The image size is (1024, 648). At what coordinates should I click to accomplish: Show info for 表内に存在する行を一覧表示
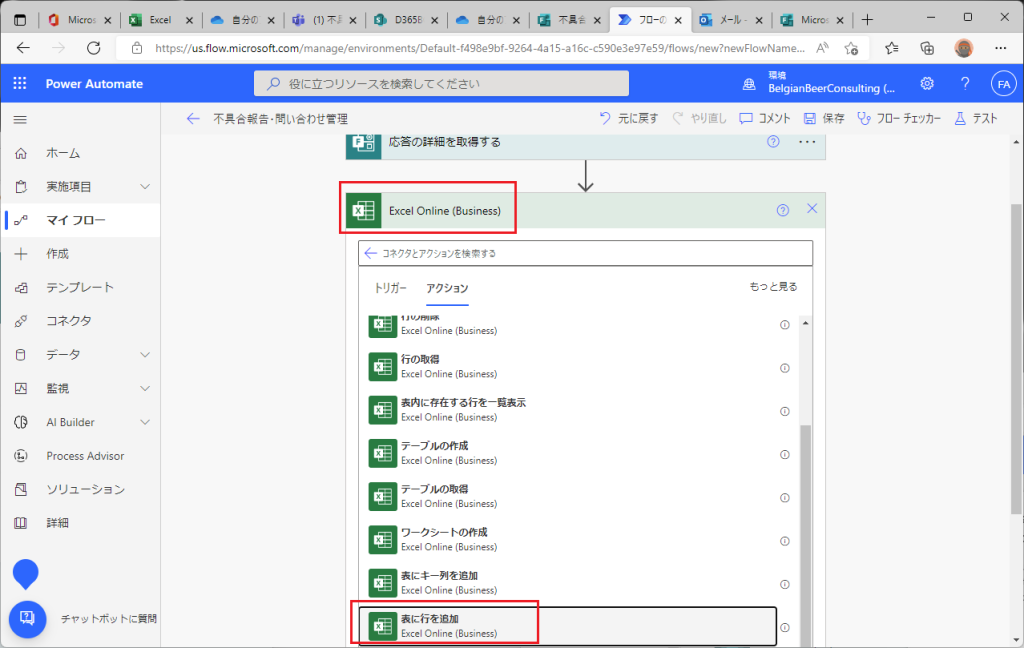pyautogui.click(x=785, y=412)
